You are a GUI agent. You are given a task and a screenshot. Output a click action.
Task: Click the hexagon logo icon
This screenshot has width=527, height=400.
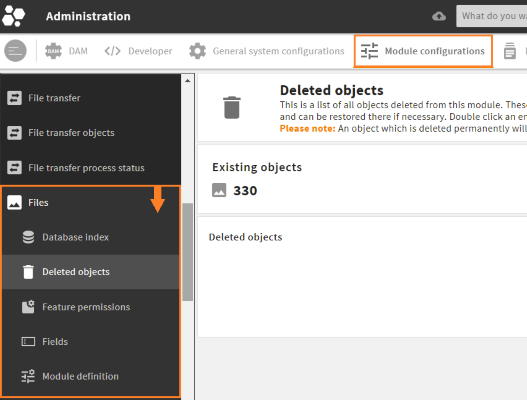point(13,16)
